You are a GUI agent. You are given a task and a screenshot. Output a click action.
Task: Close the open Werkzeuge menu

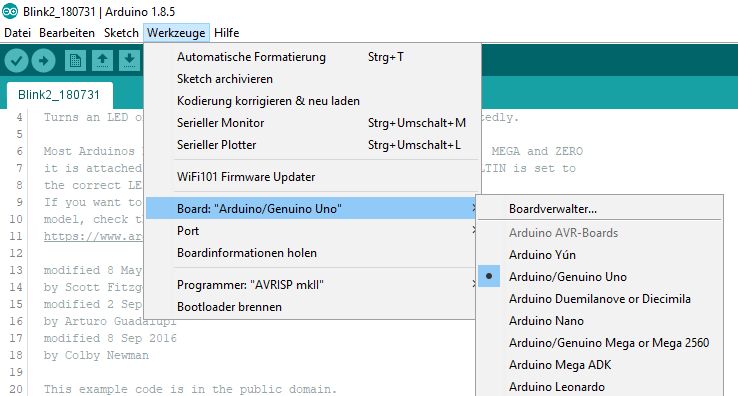[176, 33]
